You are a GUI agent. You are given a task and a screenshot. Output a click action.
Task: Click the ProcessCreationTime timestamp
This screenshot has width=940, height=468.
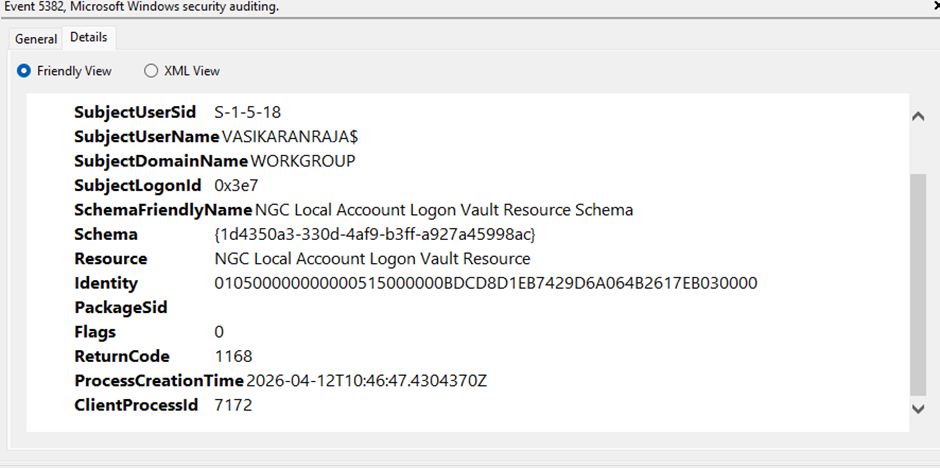point(366,381)
